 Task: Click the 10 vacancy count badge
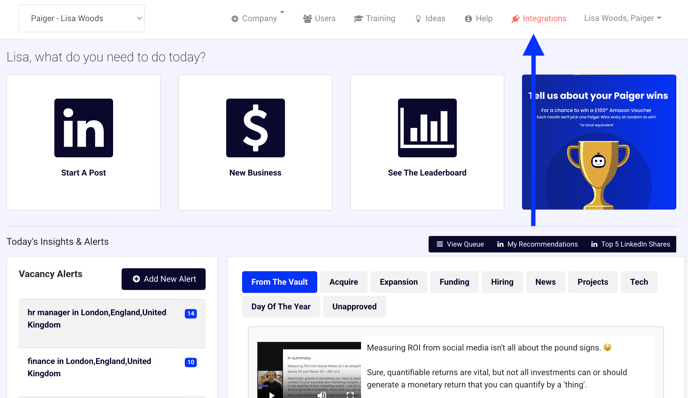click(190, 362)
